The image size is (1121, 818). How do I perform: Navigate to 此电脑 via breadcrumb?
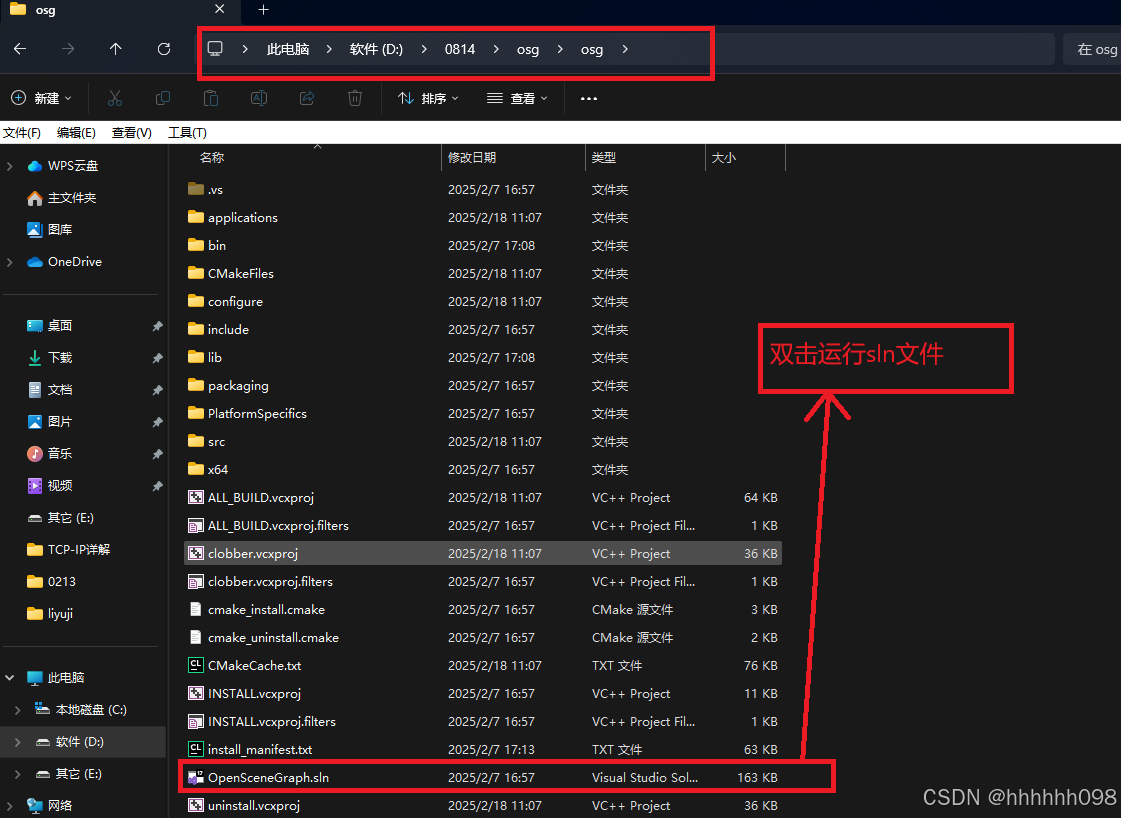pos(288,48)
